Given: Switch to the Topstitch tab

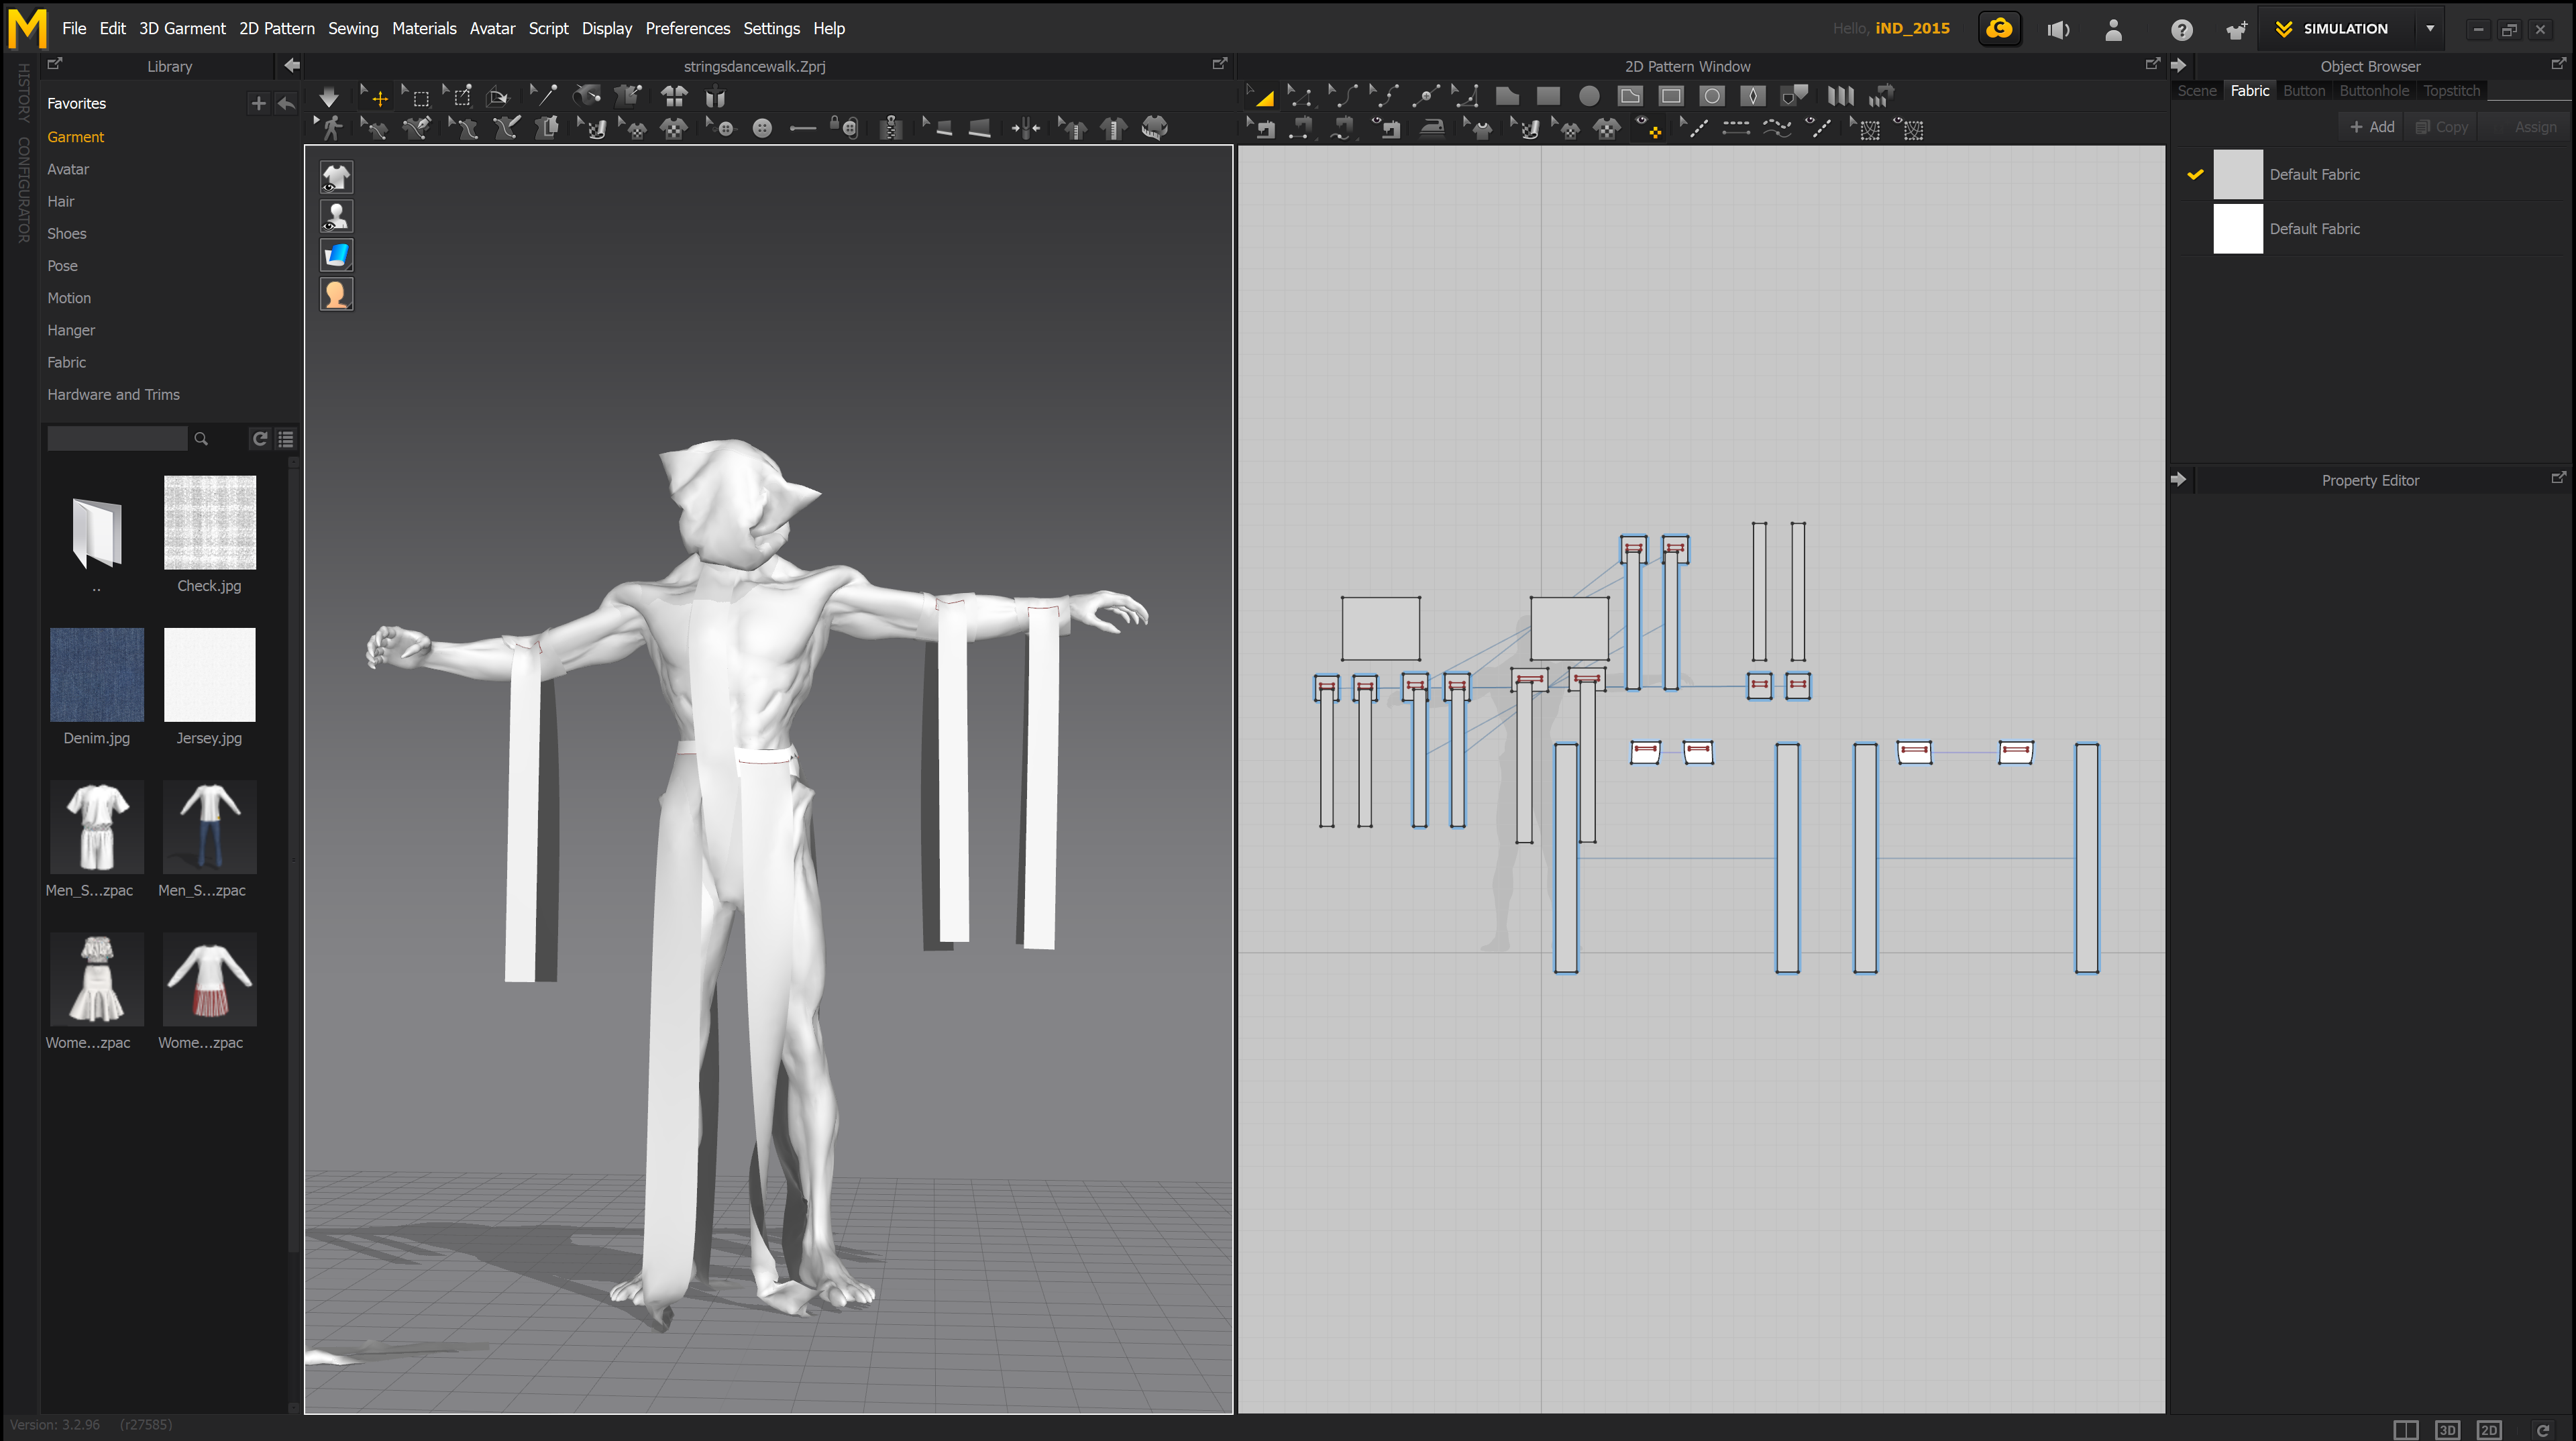Looking at the screenshot, I should (x=2451, y=91).
